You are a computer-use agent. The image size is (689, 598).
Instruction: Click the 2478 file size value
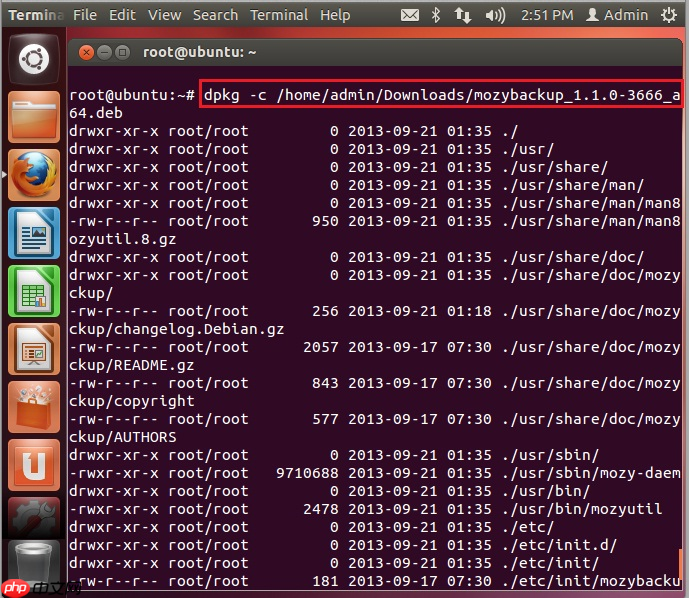pos(321,509)
